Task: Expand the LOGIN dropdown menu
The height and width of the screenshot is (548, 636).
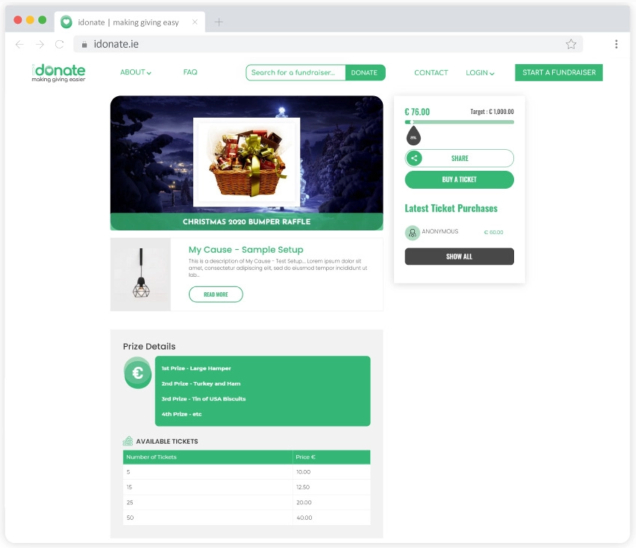Action: click(480, 73)
